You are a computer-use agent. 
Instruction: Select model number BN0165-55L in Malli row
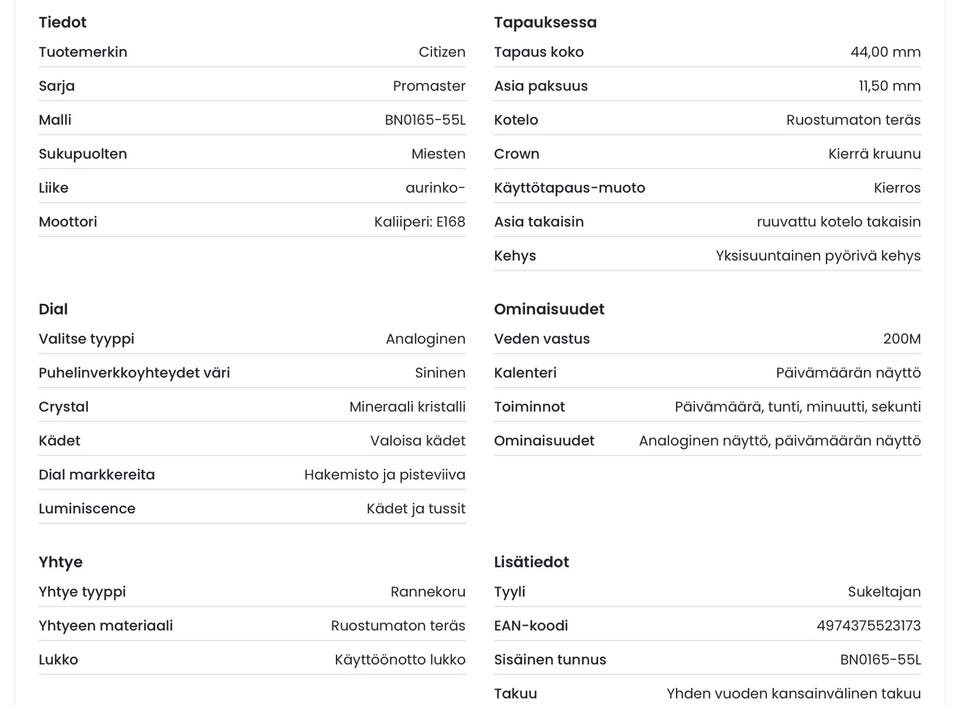[x=425, y=120]
